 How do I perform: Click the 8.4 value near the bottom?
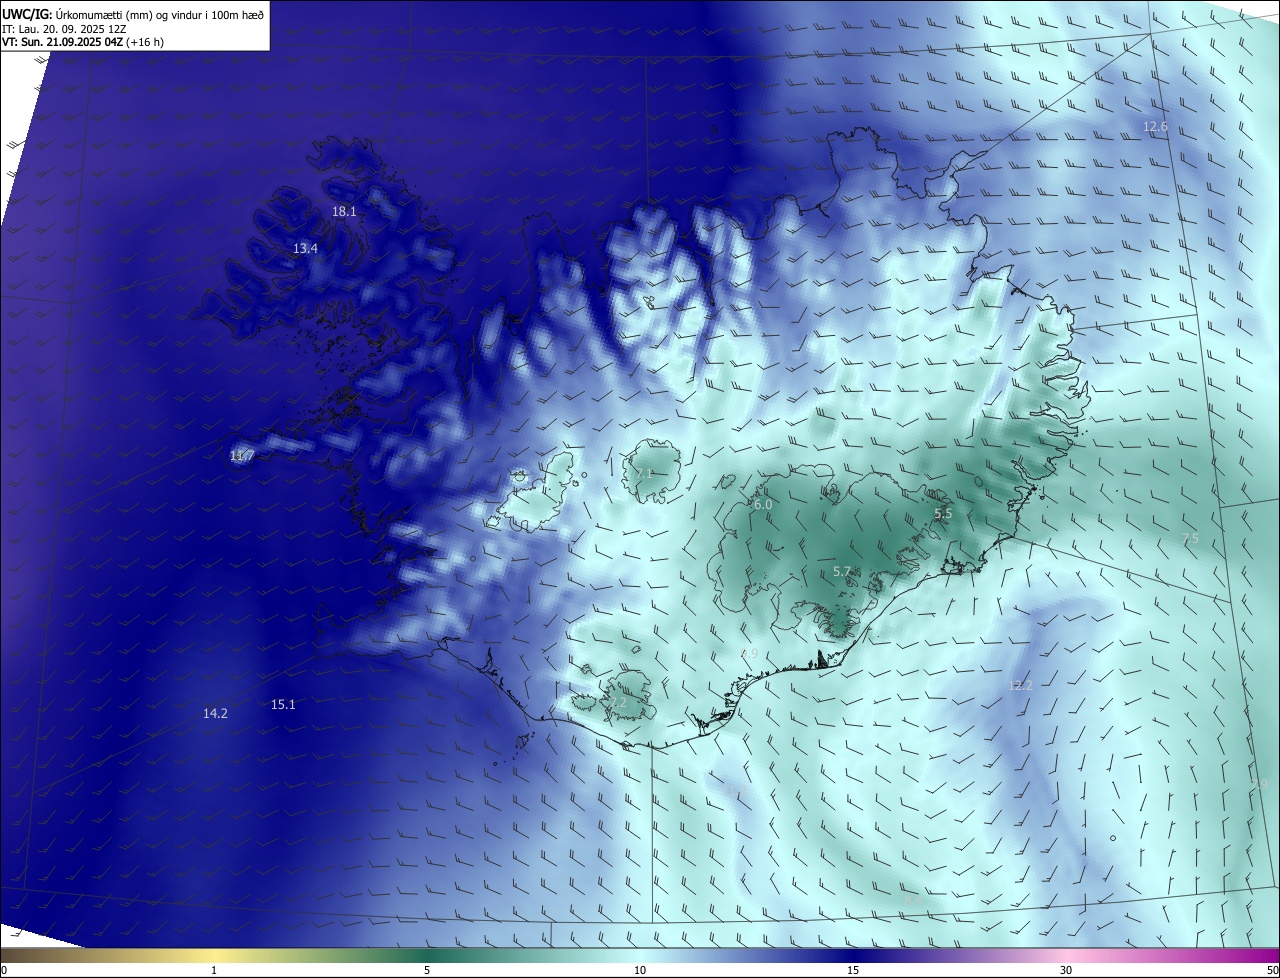click(912, 900)
